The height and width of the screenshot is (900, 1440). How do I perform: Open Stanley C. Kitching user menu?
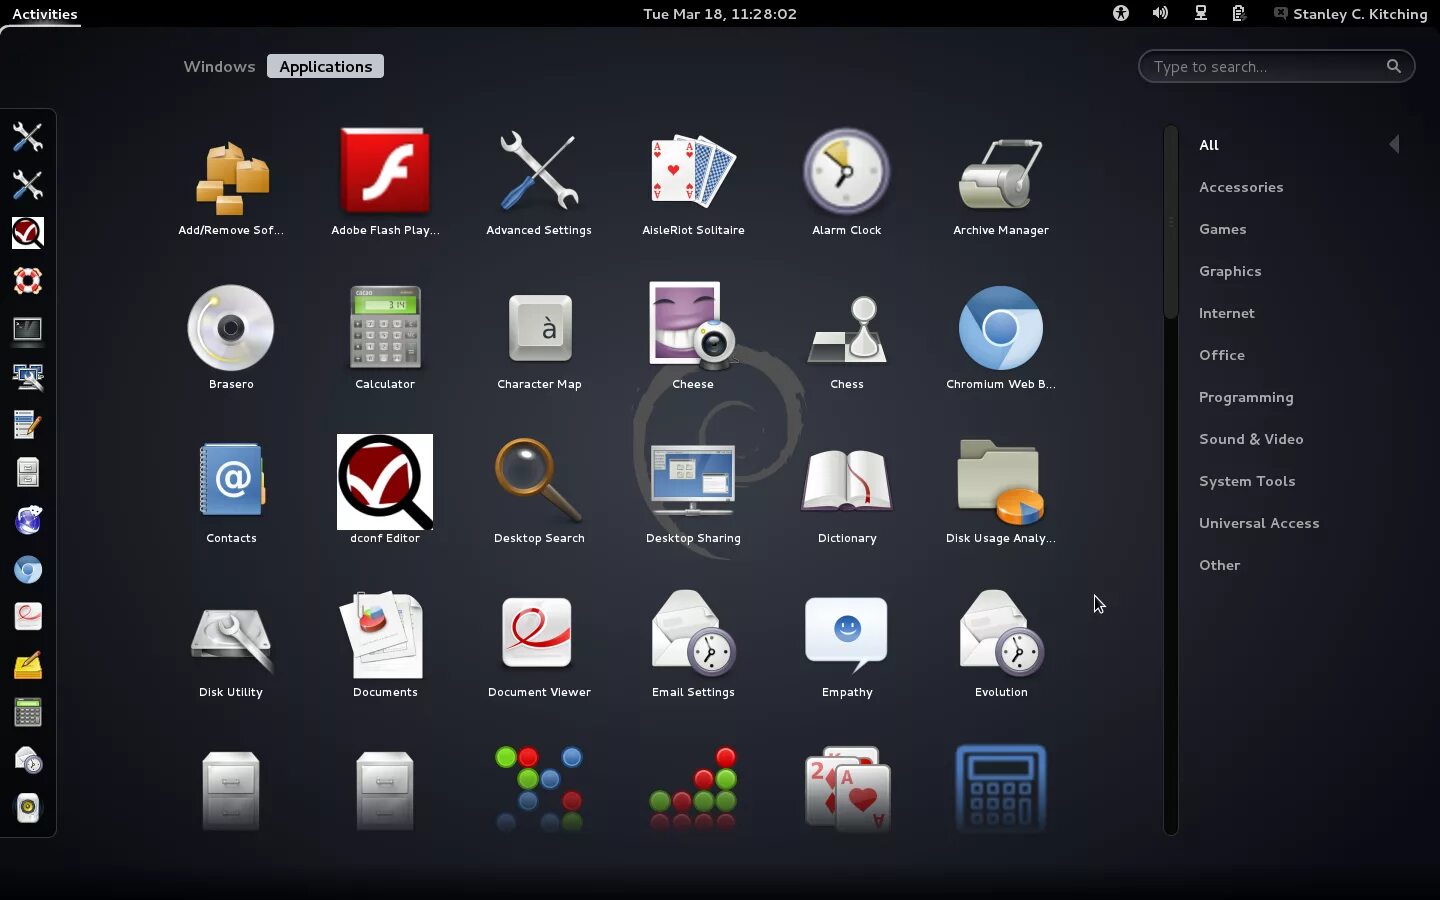pyautogui.click(x=1350, y=14)
